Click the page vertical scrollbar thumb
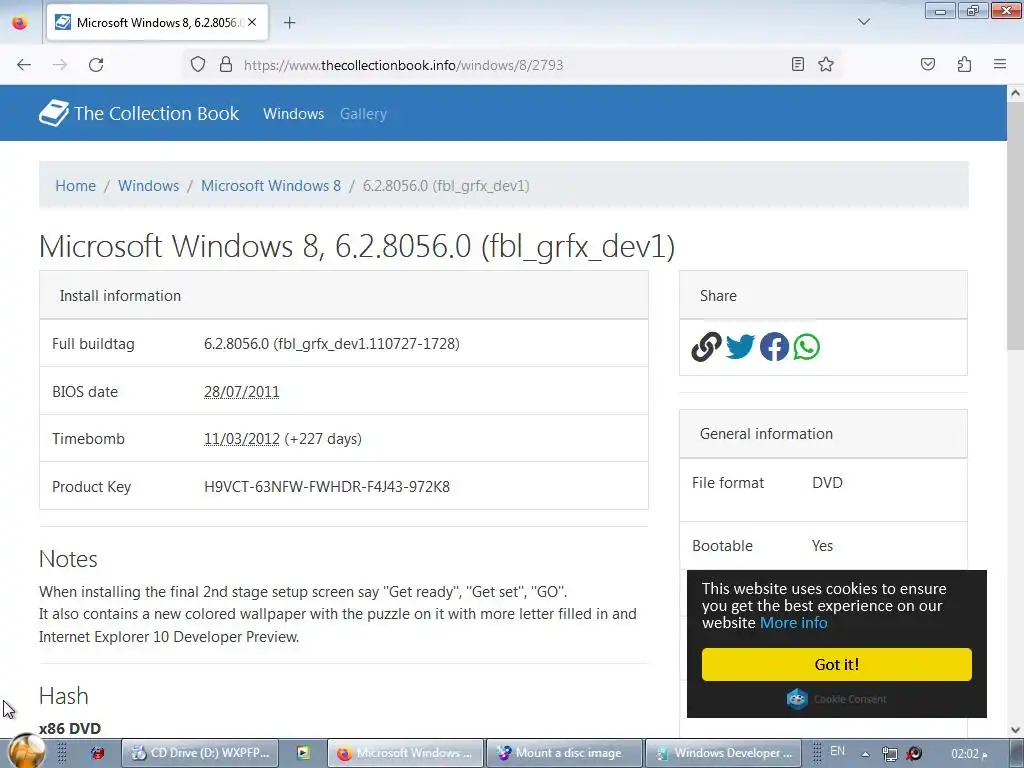This screenshot has width=1024, height=768. click(1015, 225)
